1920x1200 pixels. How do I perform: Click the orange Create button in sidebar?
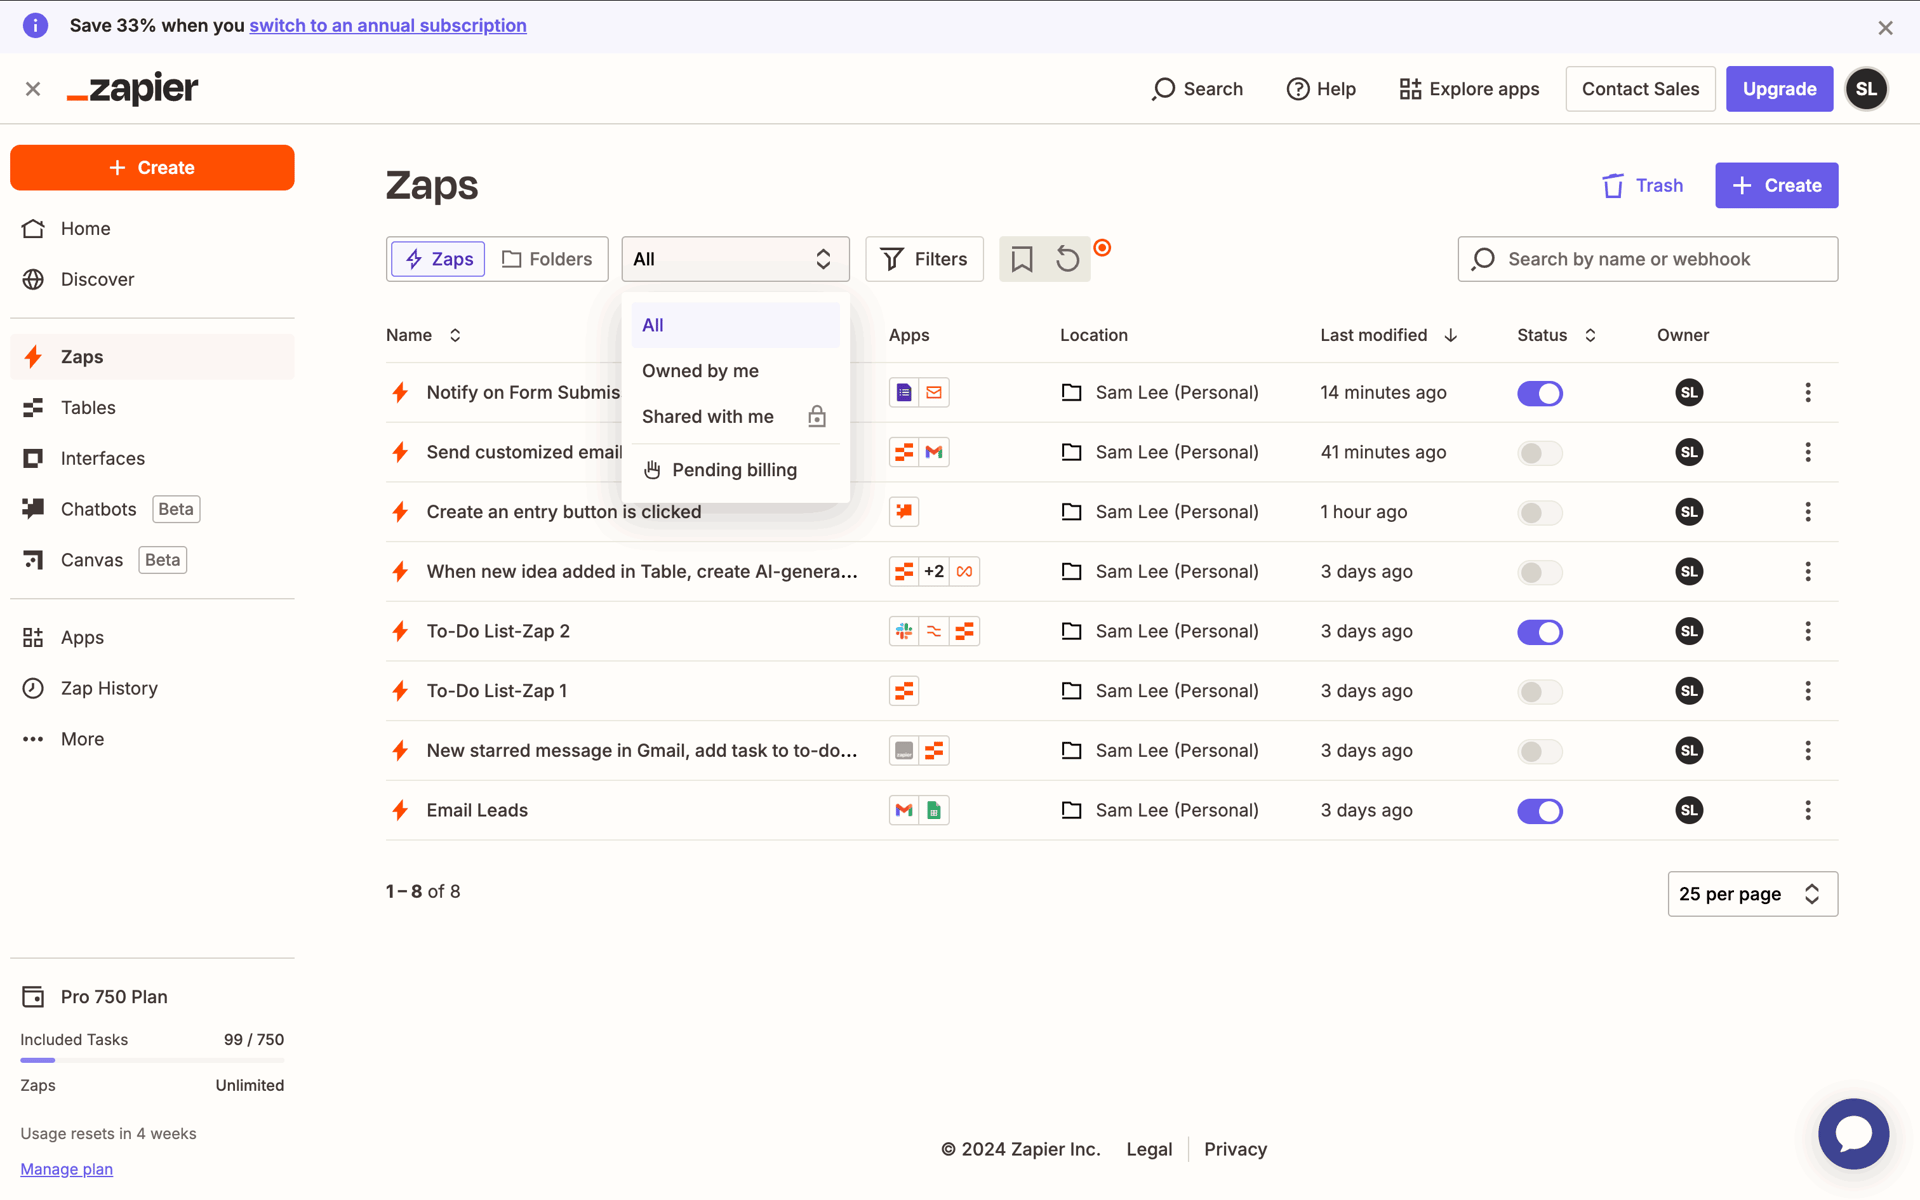click(x=152, y=168)
